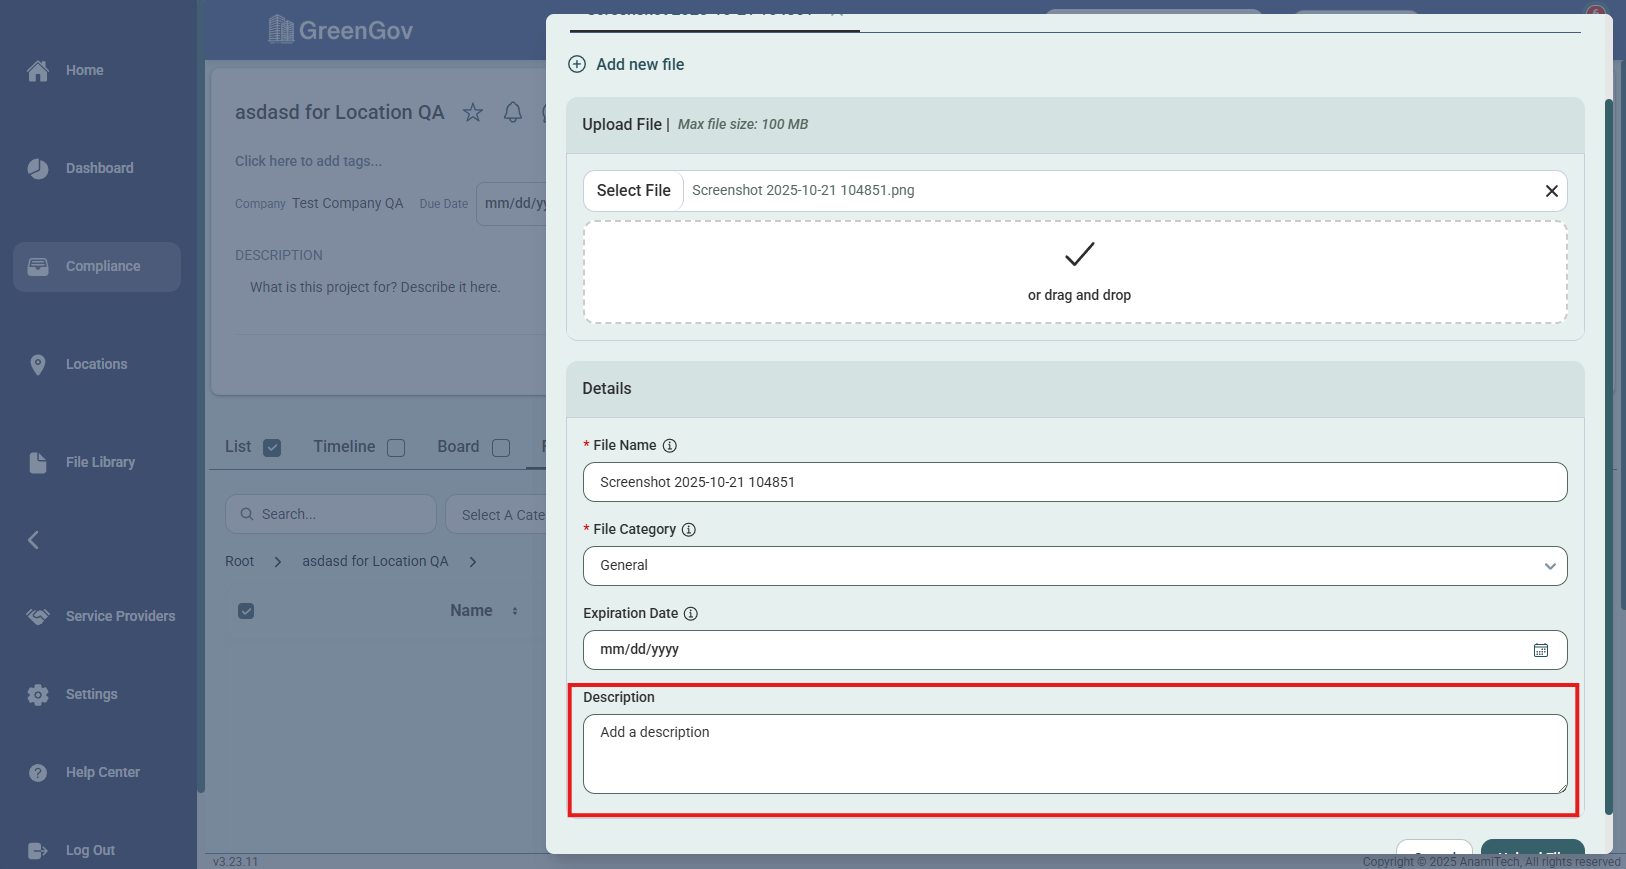
Task: Click the Add new file plus icon
Action: [x=577, y=64]
